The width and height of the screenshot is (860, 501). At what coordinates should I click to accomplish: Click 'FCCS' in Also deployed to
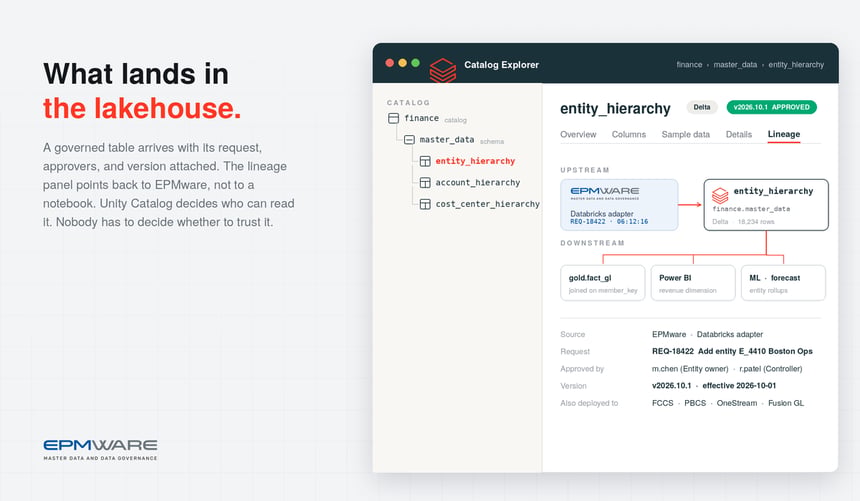point(663,403)
